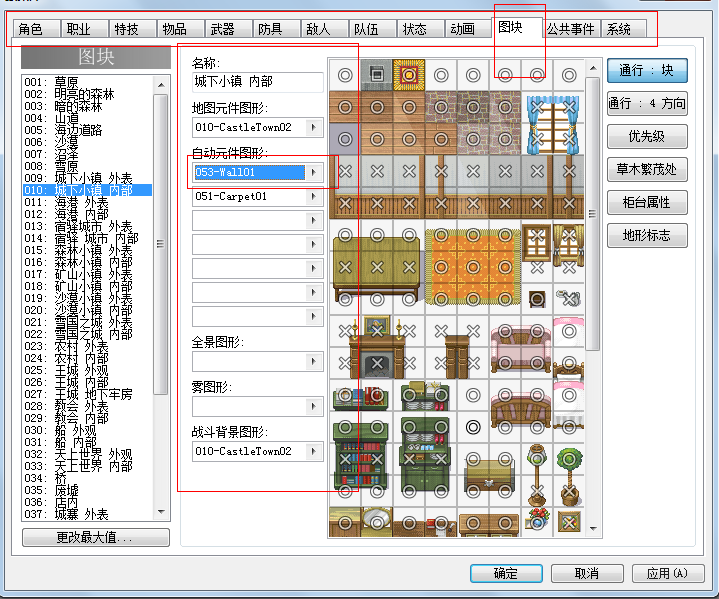The image size is (719, 599).
Task: Select the bold double-circle blank tile
Action: (473, 427)
